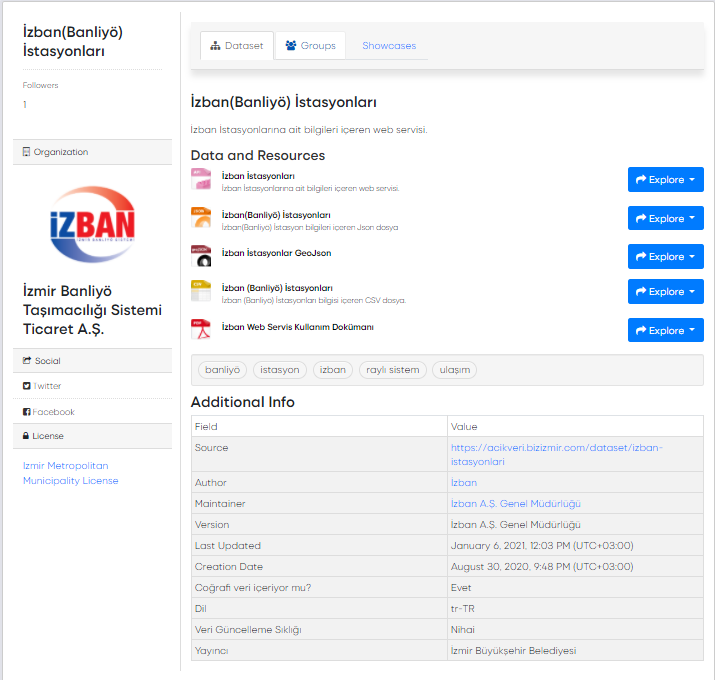Click the PDF icon for Web Servis document
The image size is (715, 680).
[x=201, y=330]
